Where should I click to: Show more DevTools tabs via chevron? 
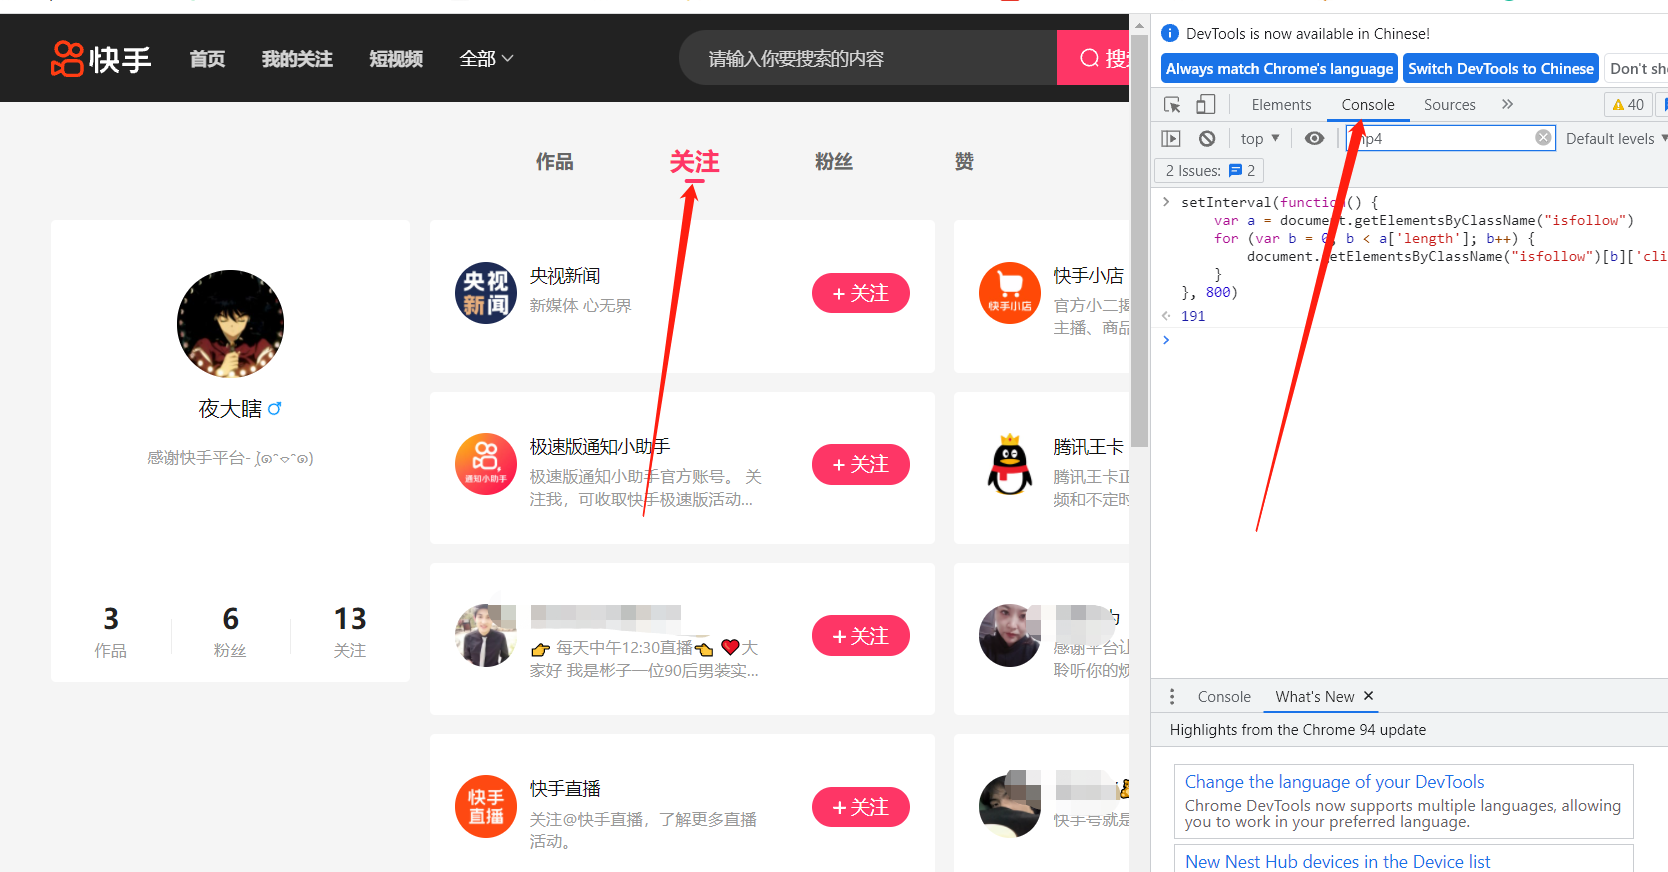pos(1507,105)
